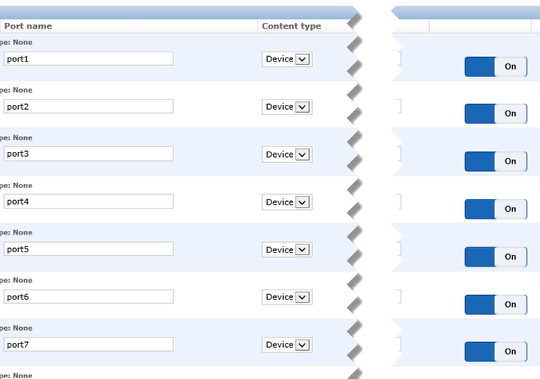Image resolution: width=540 pixels, height=379 pixels.
Task: Toggle the On switch for port5
Action: (x=496, y=257)
